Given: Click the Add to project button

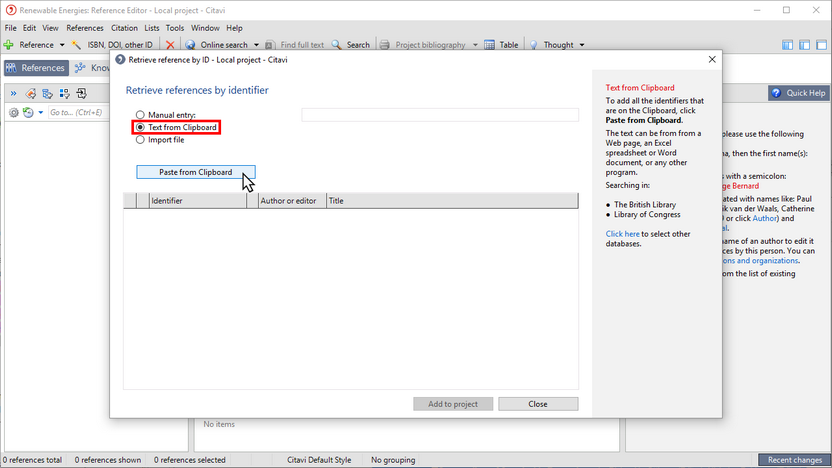Looking at the screenshot, I should 453,404.
